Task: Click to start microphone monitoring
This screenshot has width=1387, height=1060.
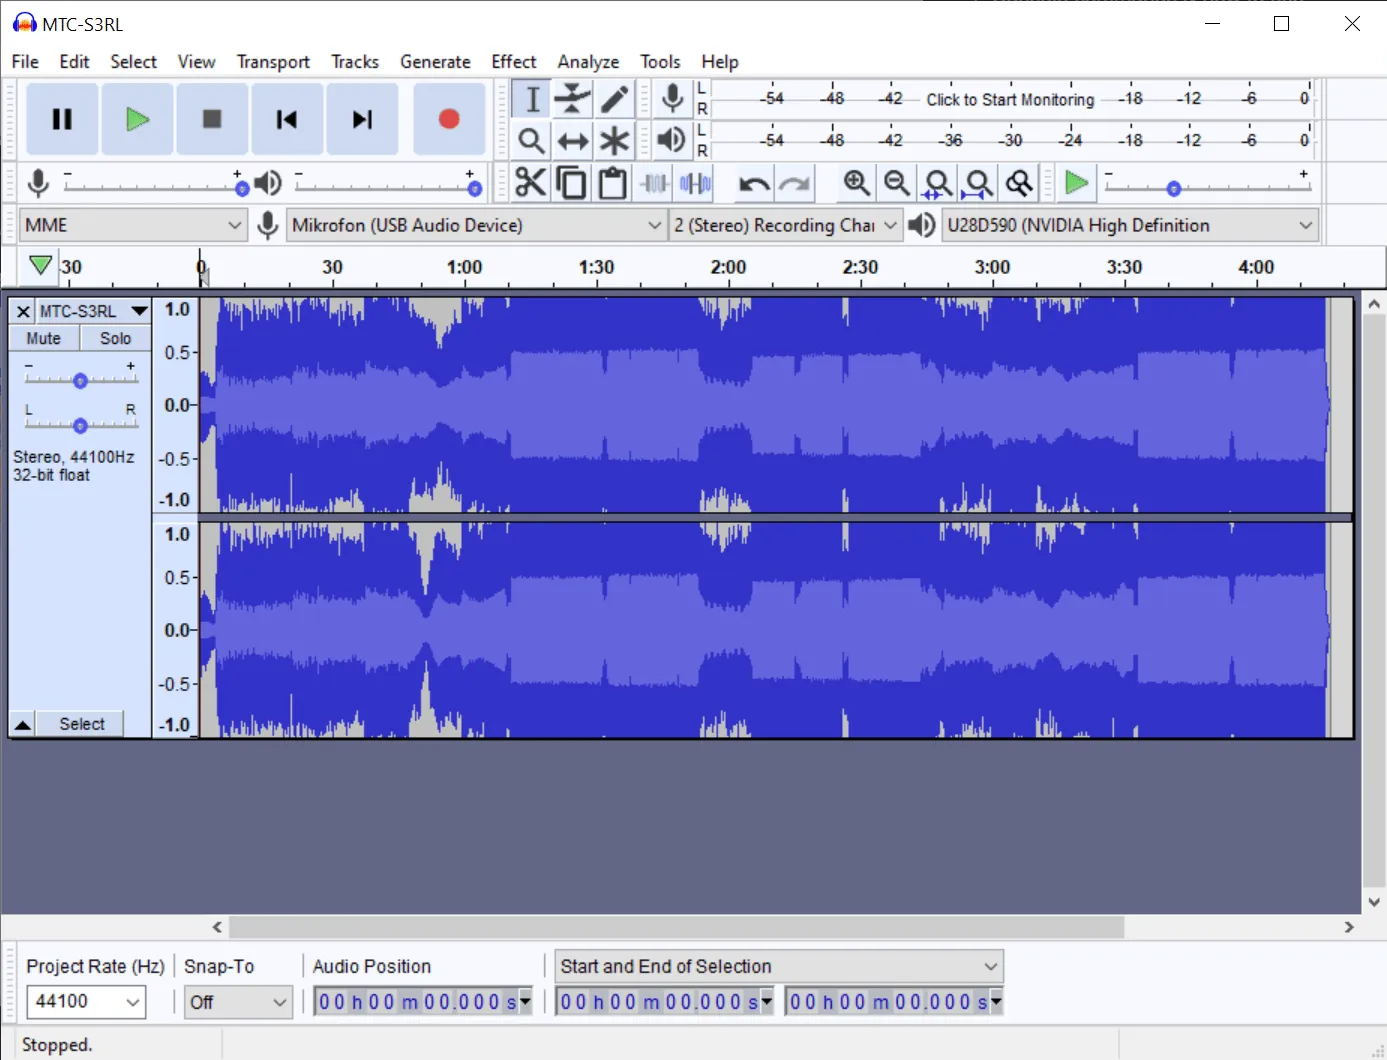Action: [1010, 100]
